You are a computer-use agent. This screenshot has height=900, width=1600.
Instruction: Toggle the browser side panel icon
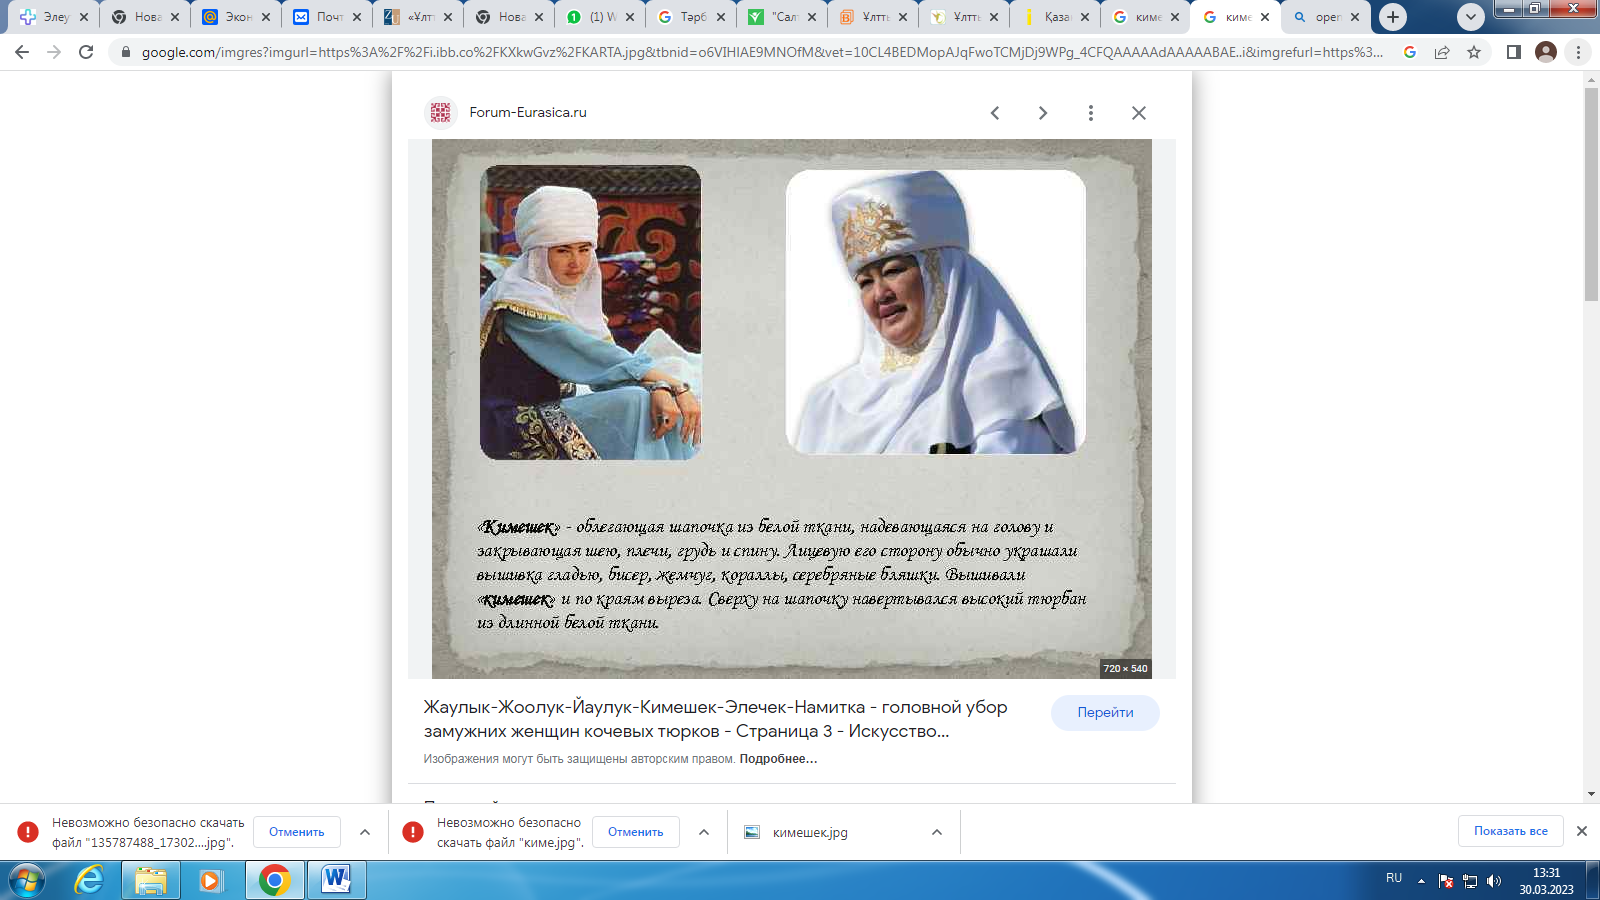pos(1514,52)
